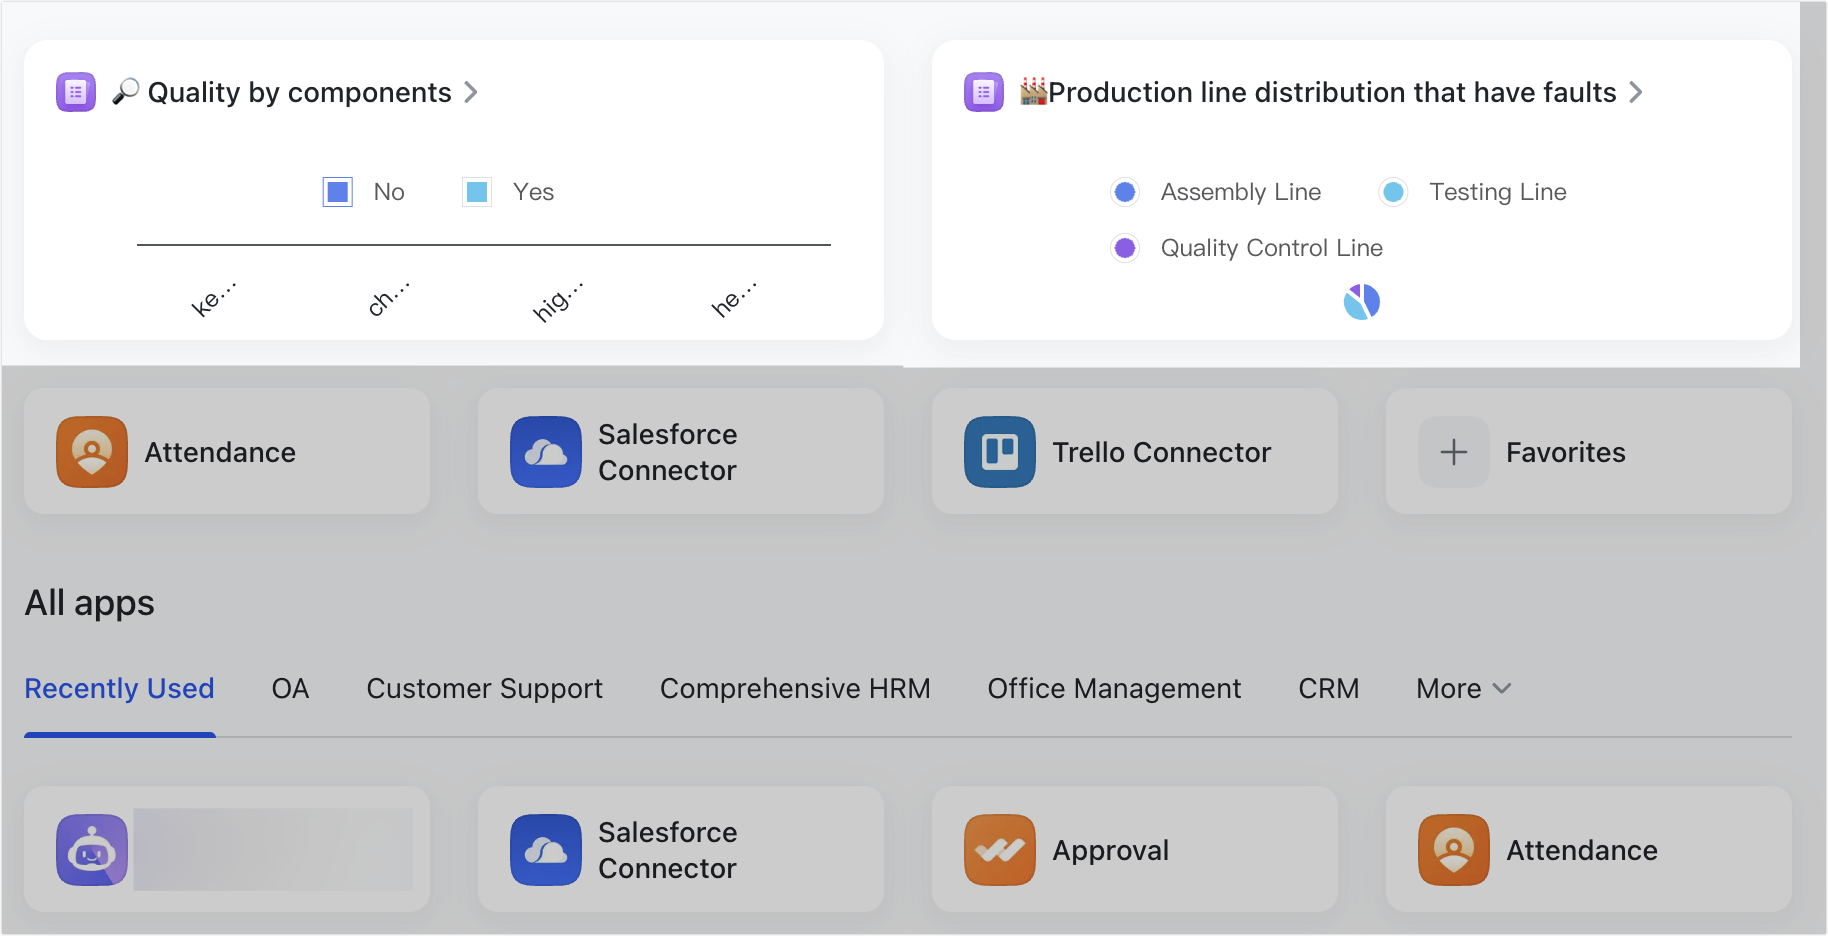Click the plus icon for Favorites
This screenshot has height=936, width=1828.
point(1454,452)
